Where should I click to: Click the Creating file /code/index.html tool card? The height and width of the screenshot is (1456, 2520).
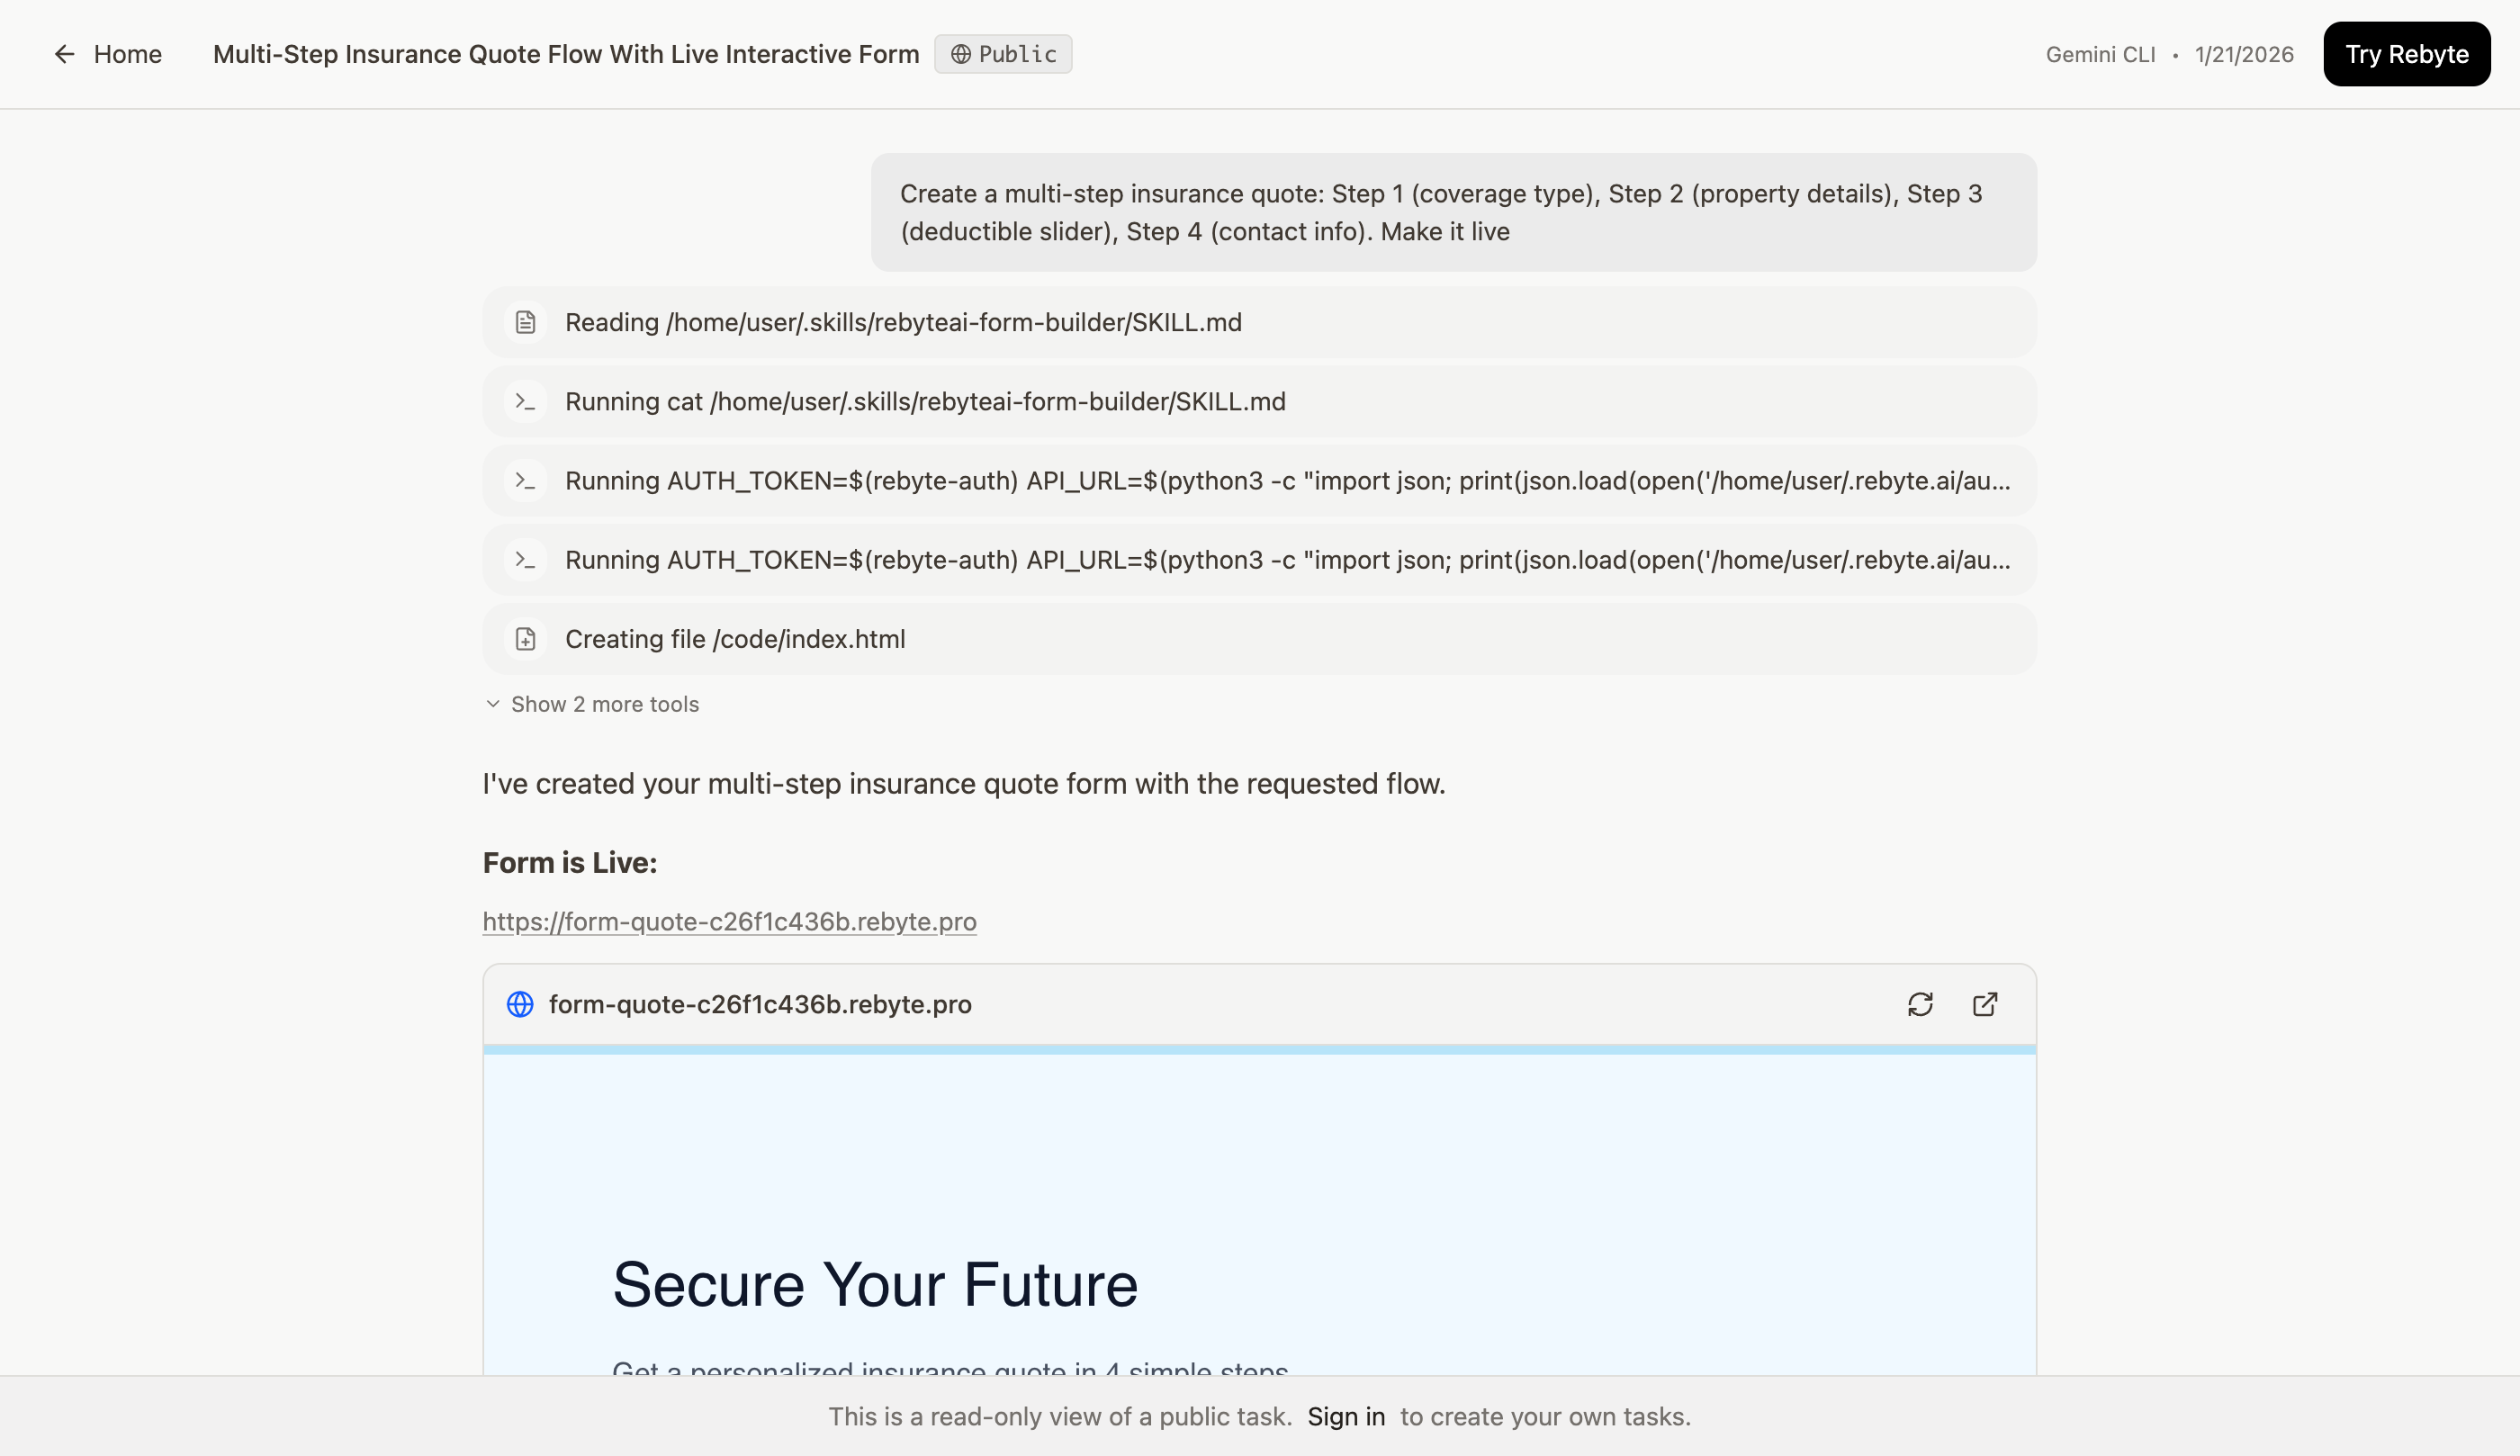[x=1258, y=639]
